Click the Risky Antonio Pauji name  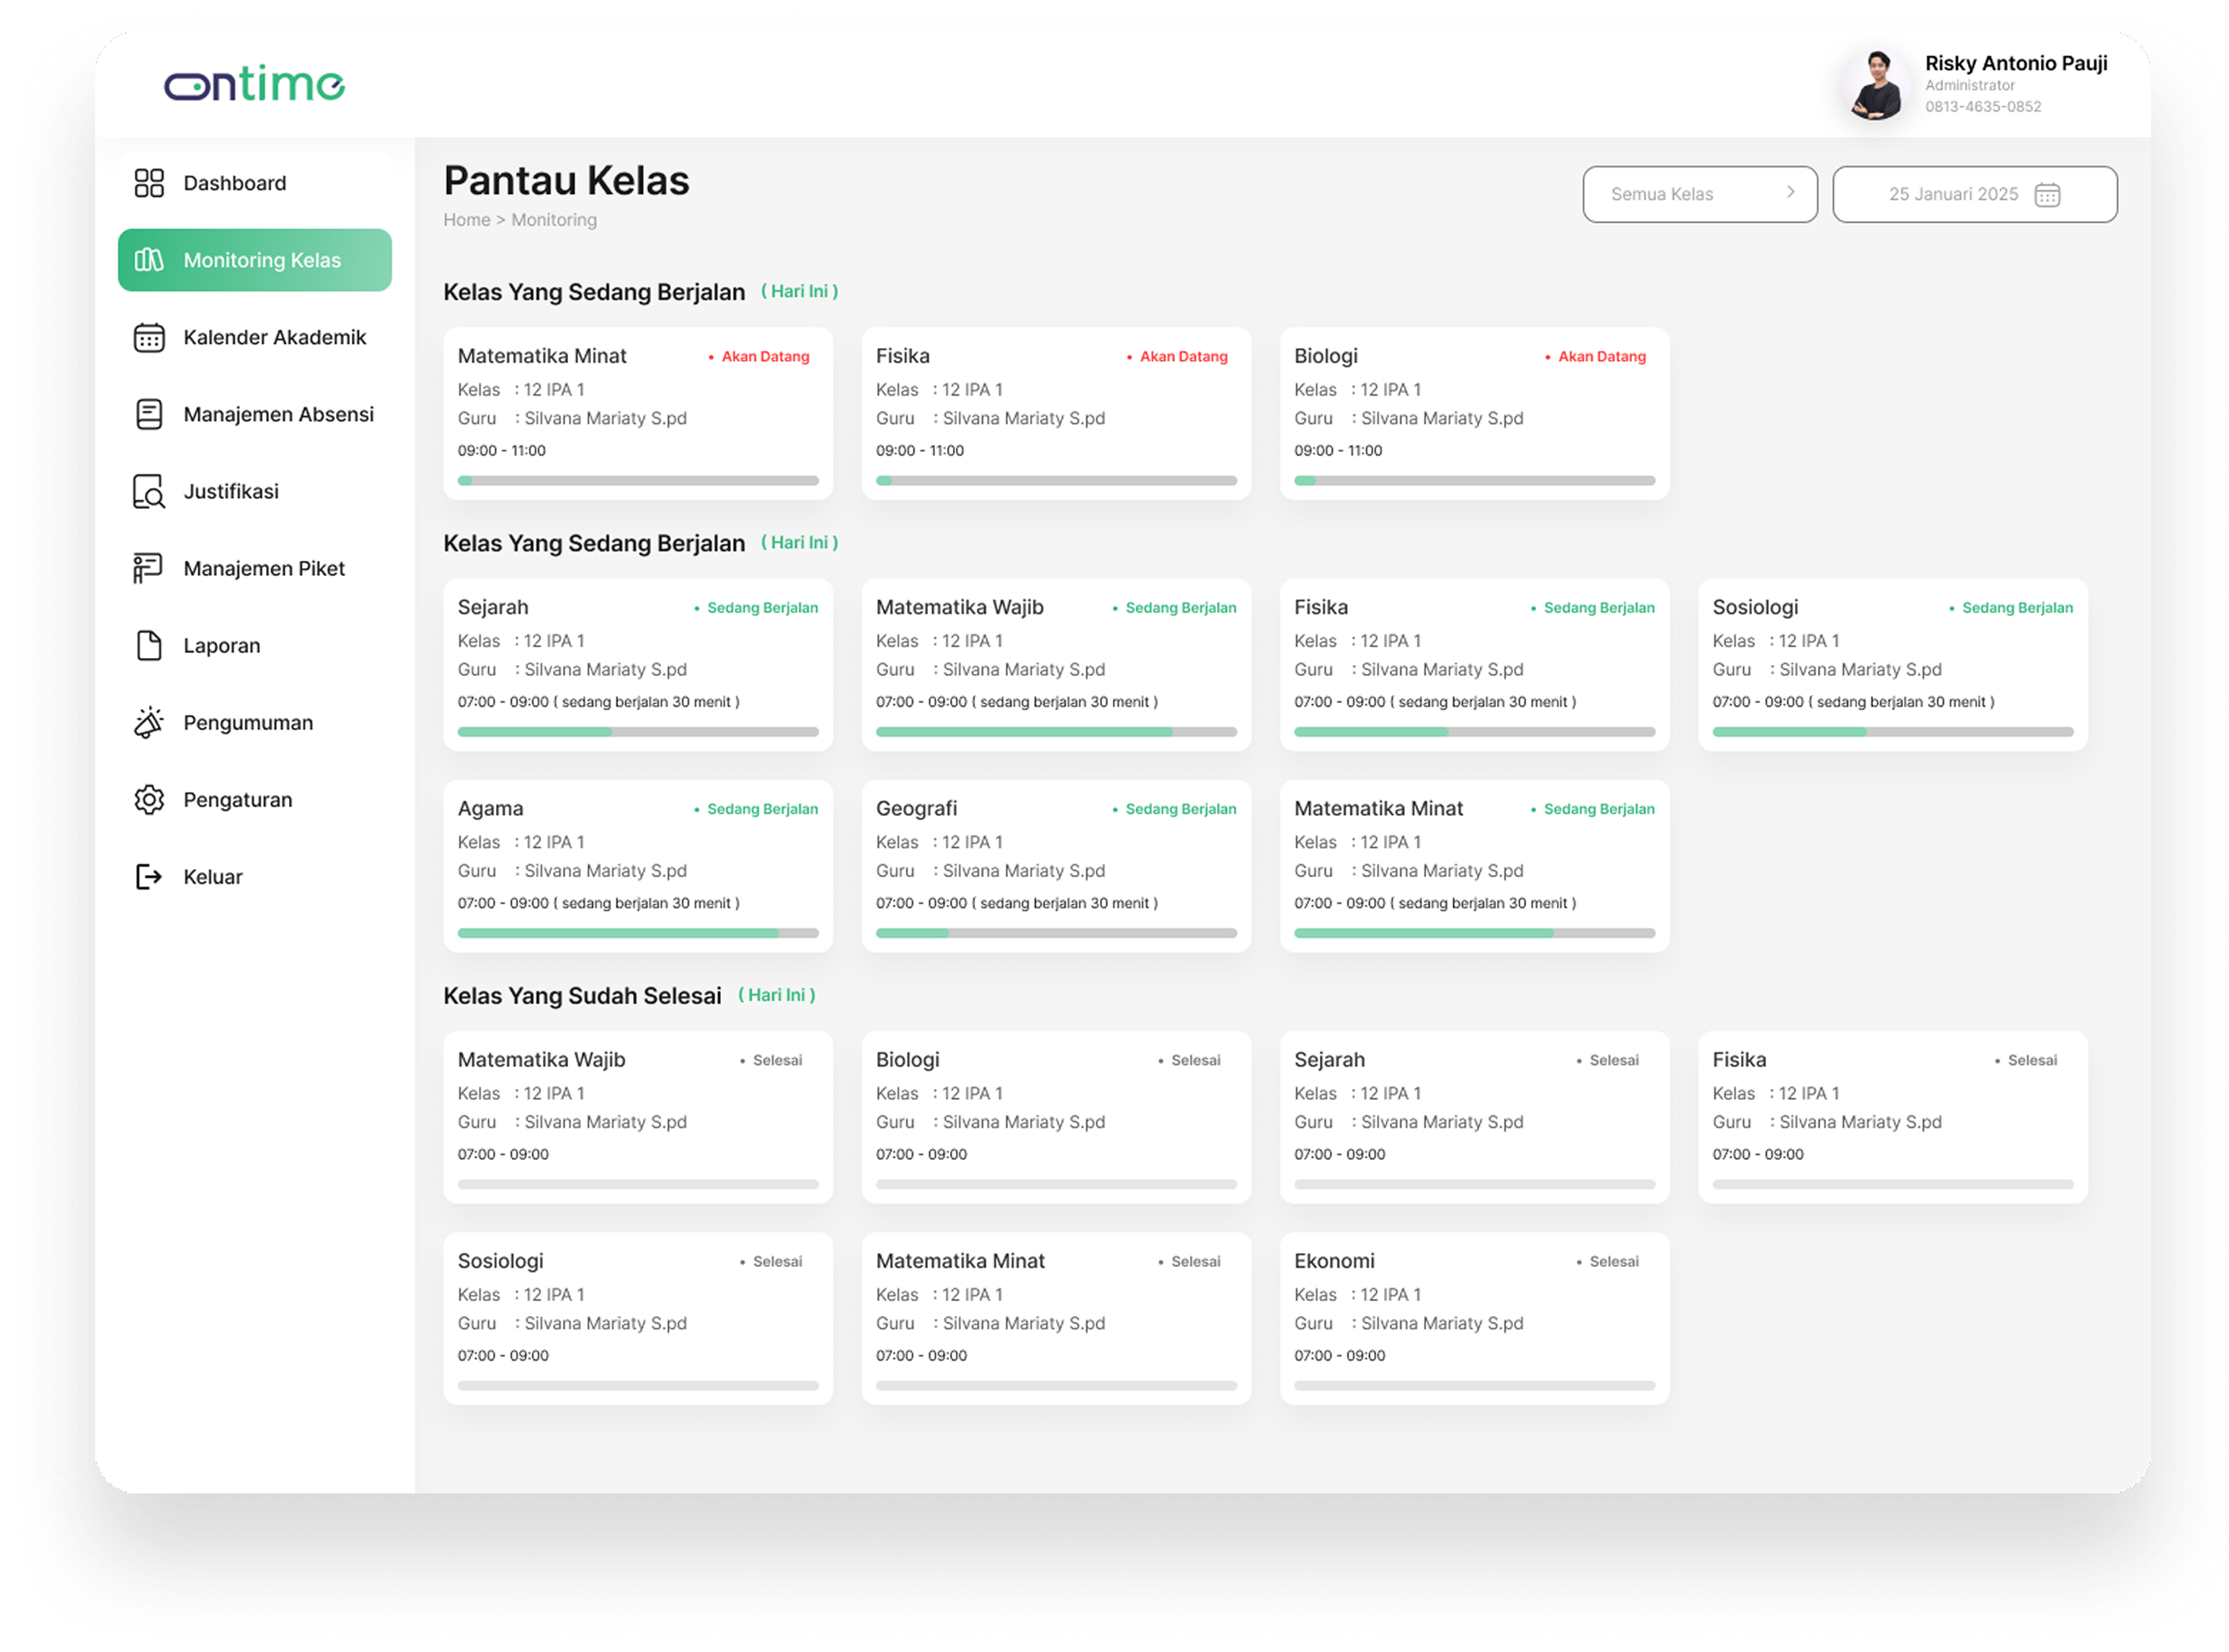point(2016,63)
